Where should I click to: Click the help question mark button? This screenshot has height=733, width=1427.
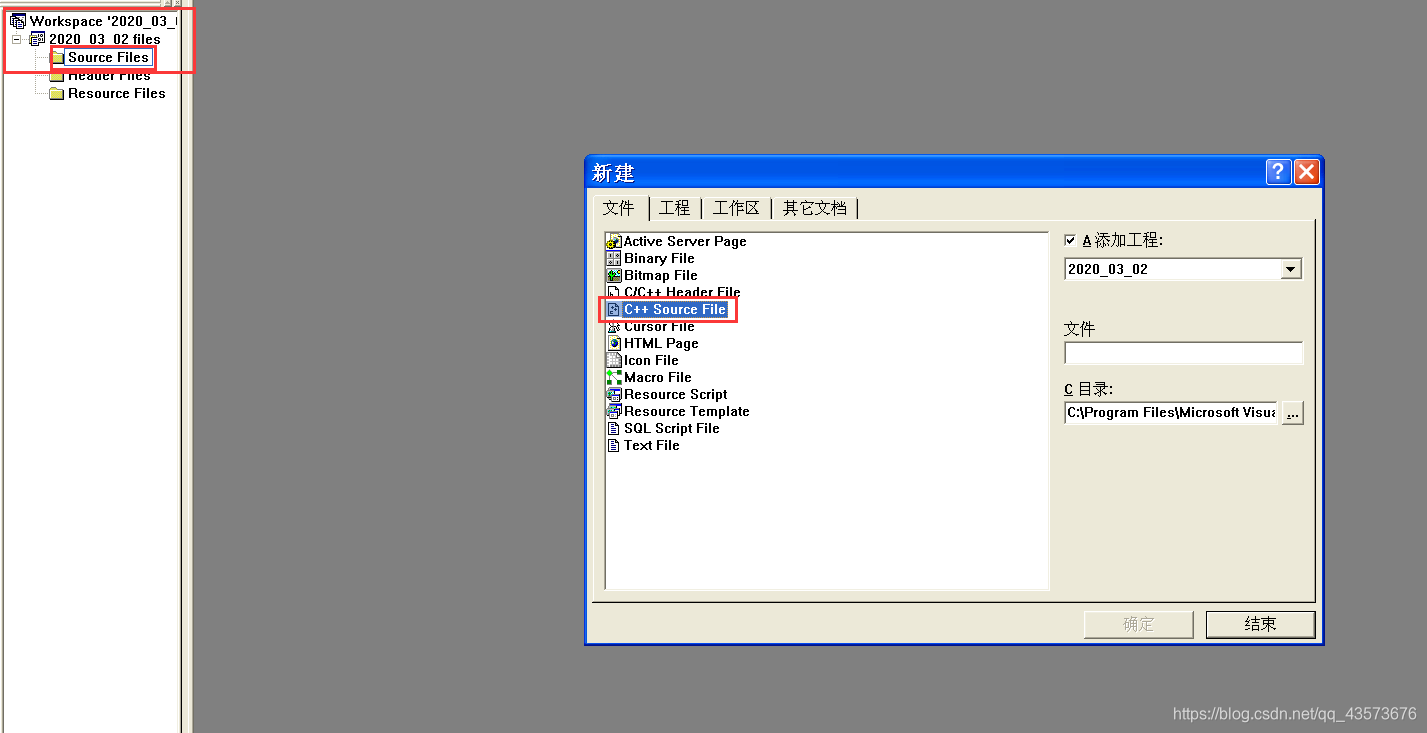pos(1278,172)
